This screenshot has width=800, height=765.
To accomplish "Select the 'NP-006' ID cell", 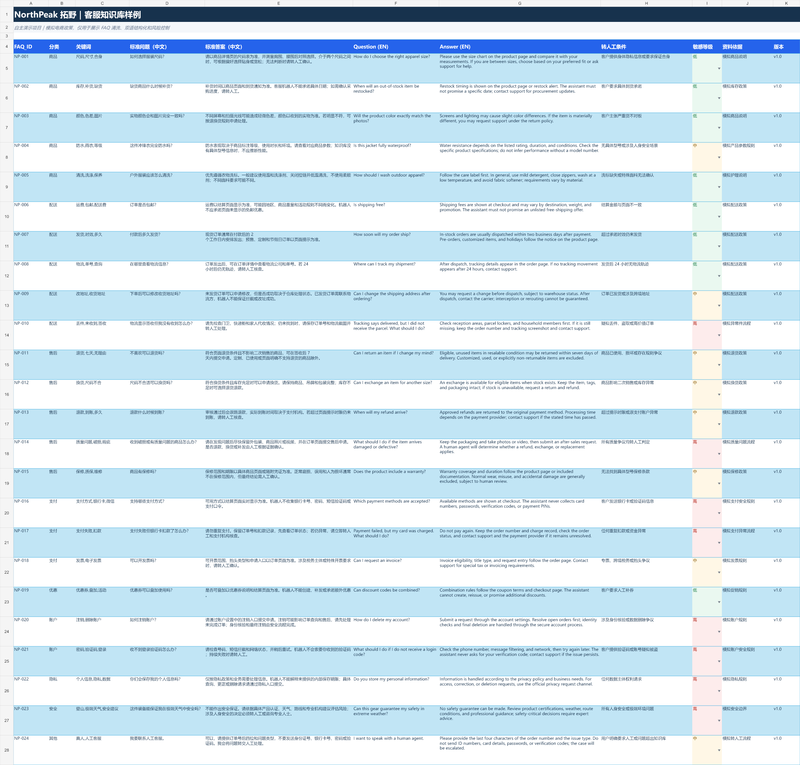I will [31, 216].
